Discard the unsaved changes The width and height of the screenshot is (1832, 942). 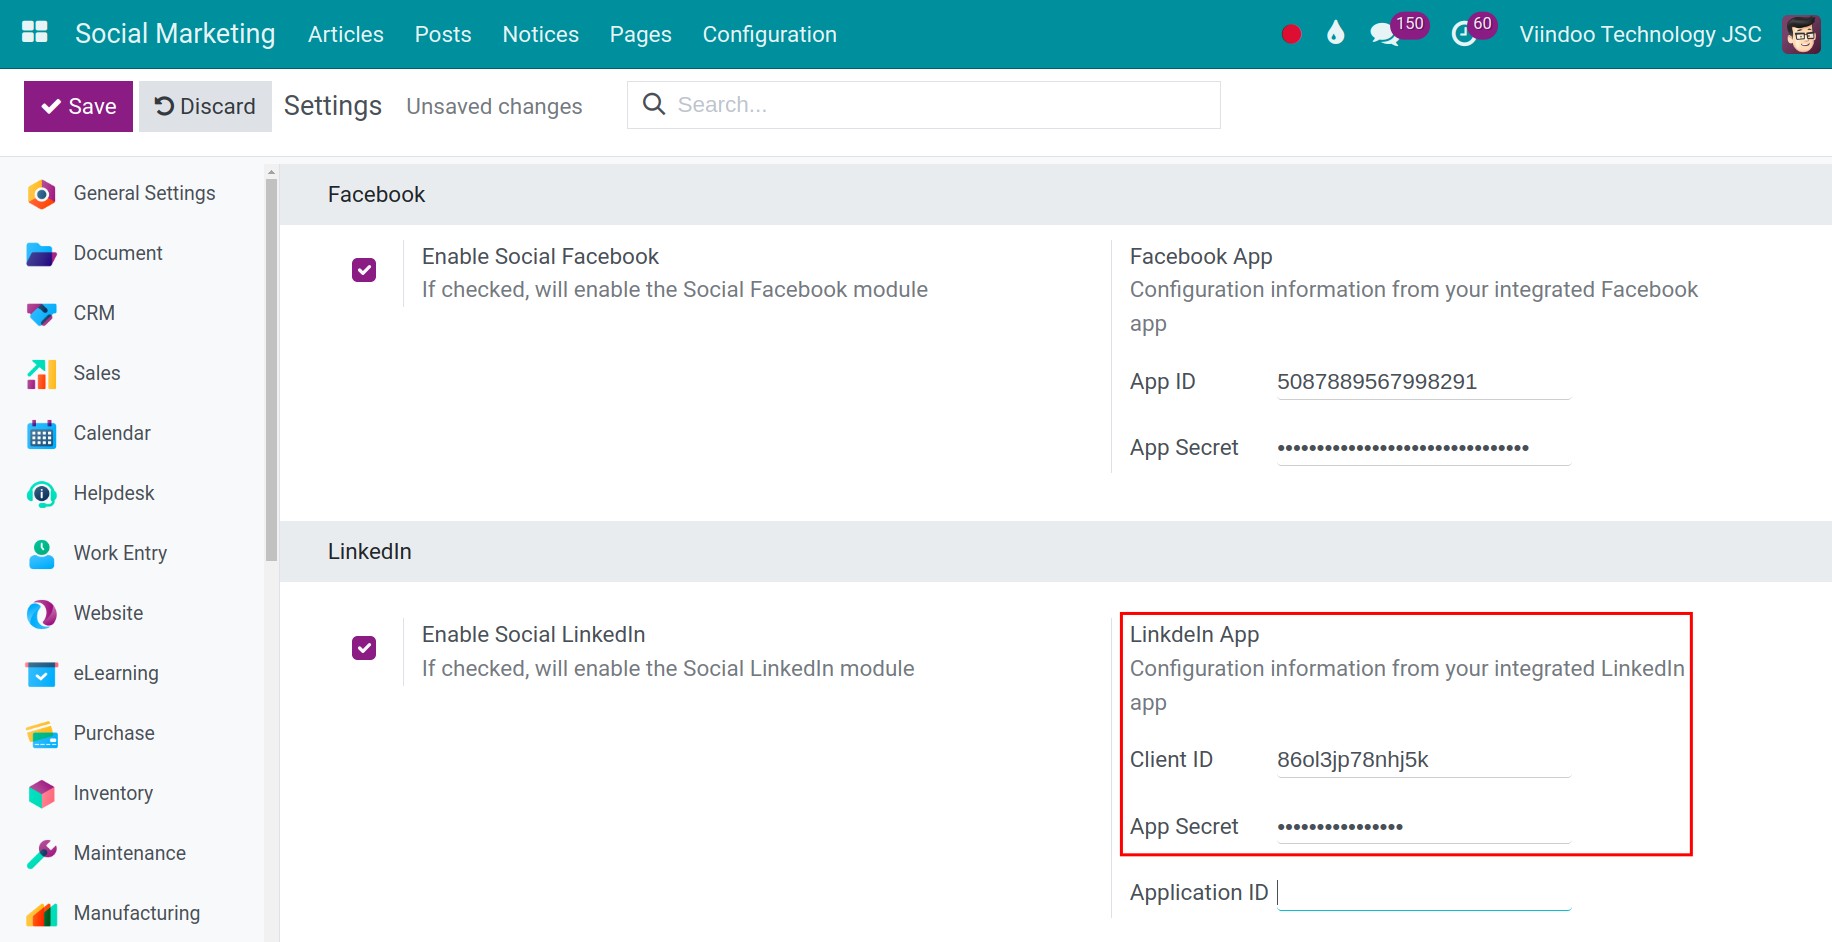(205, 106)
